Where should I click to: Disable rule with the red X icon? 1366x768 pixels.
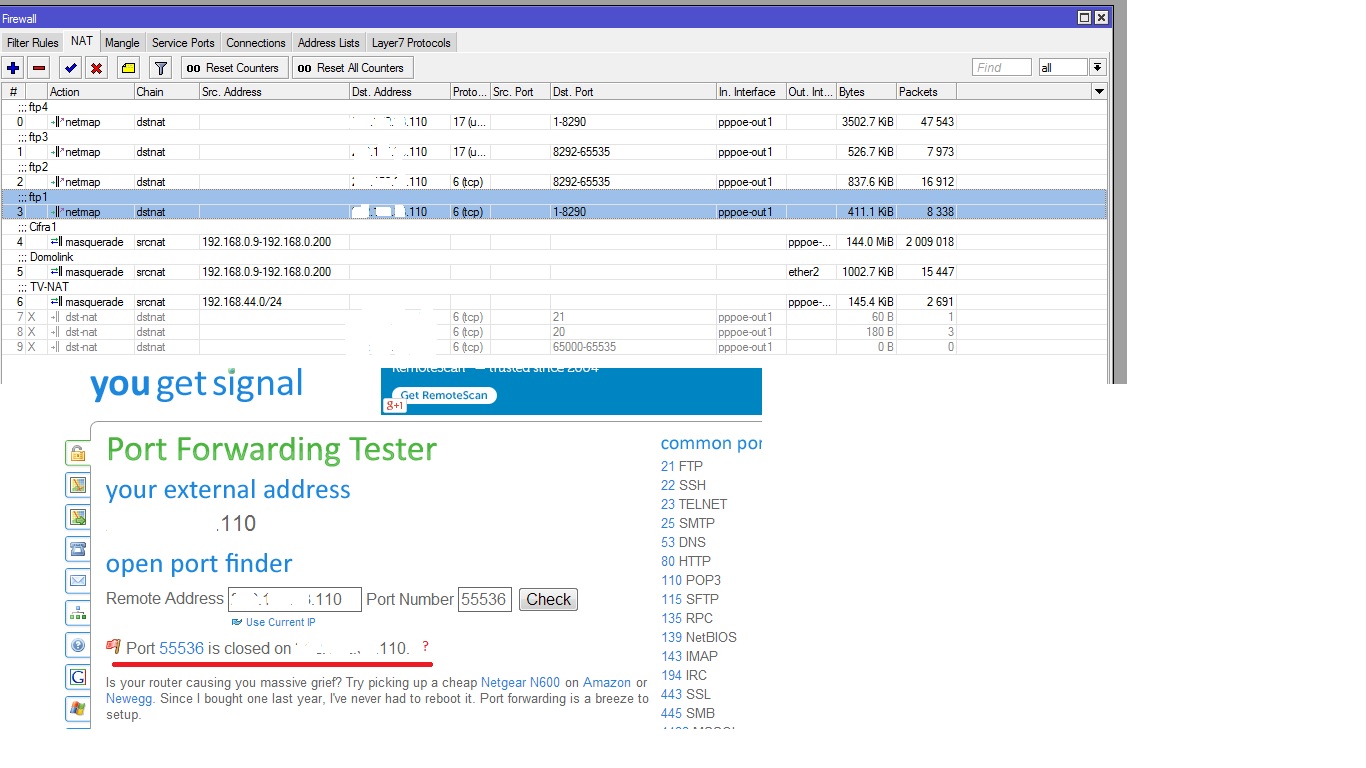(97, 68)
